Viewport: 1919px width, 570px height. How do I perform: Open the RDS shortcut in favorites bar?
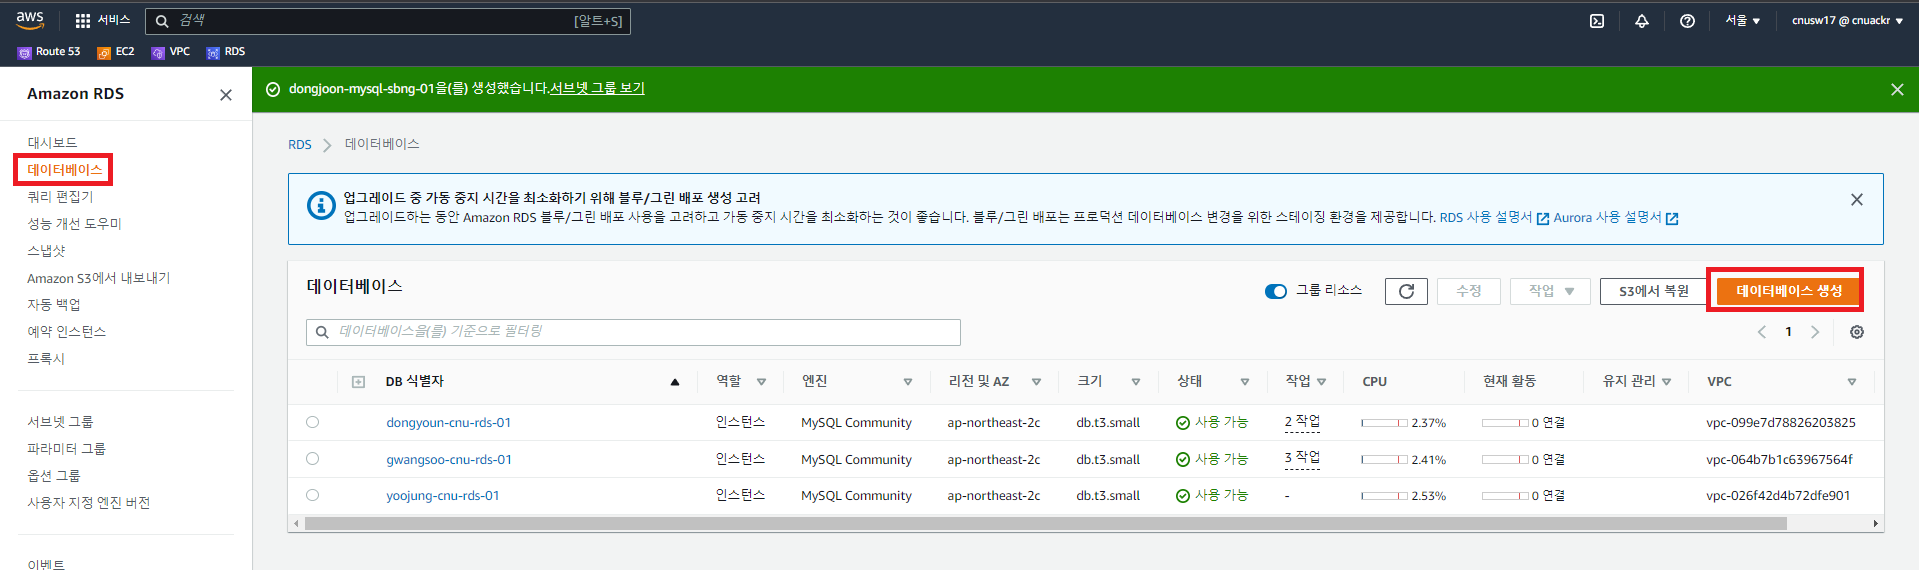pyautogui.click(x=226, y=52)
